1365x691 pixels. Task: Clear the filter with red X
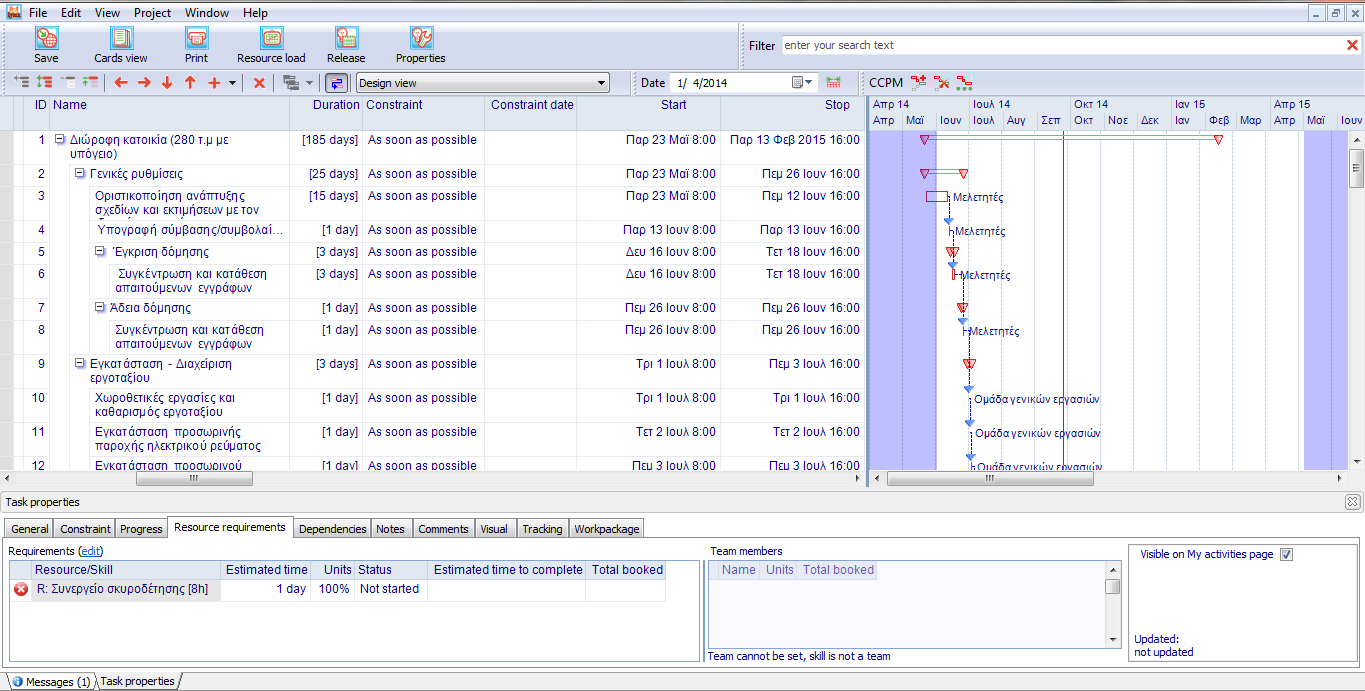coord(1353,45)
